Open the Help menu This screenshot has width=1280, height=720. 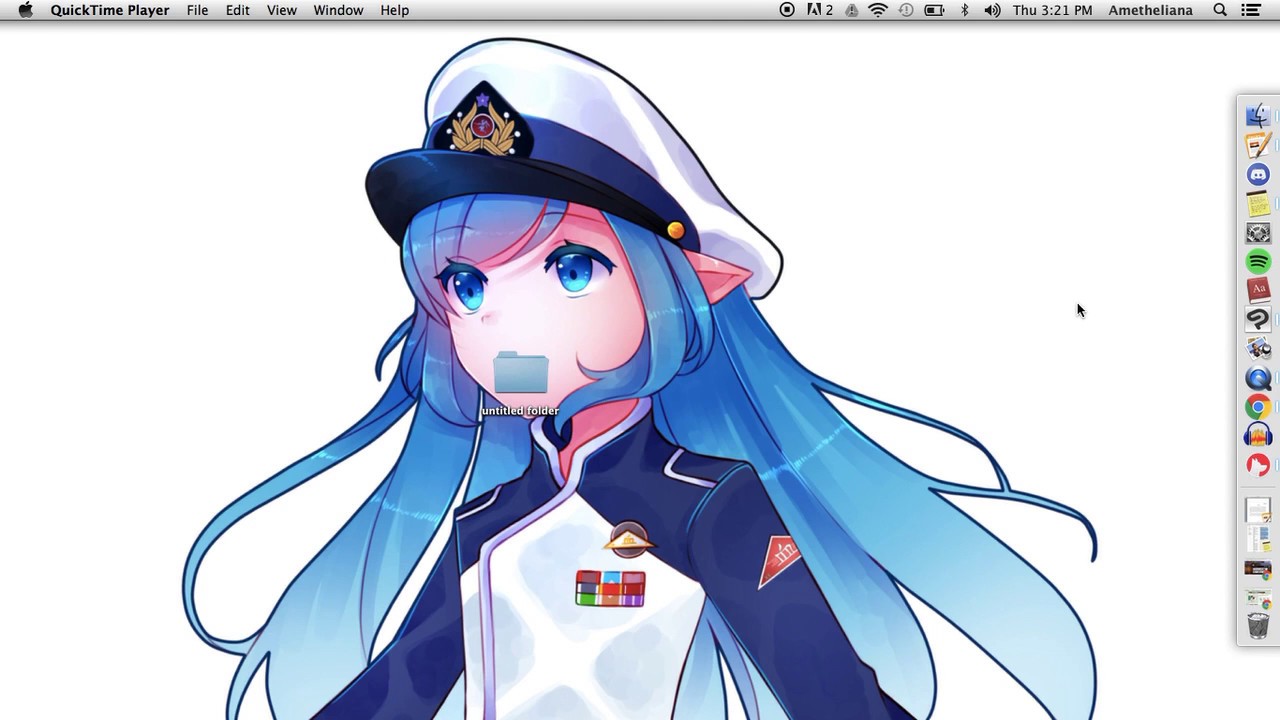[395, 10]
